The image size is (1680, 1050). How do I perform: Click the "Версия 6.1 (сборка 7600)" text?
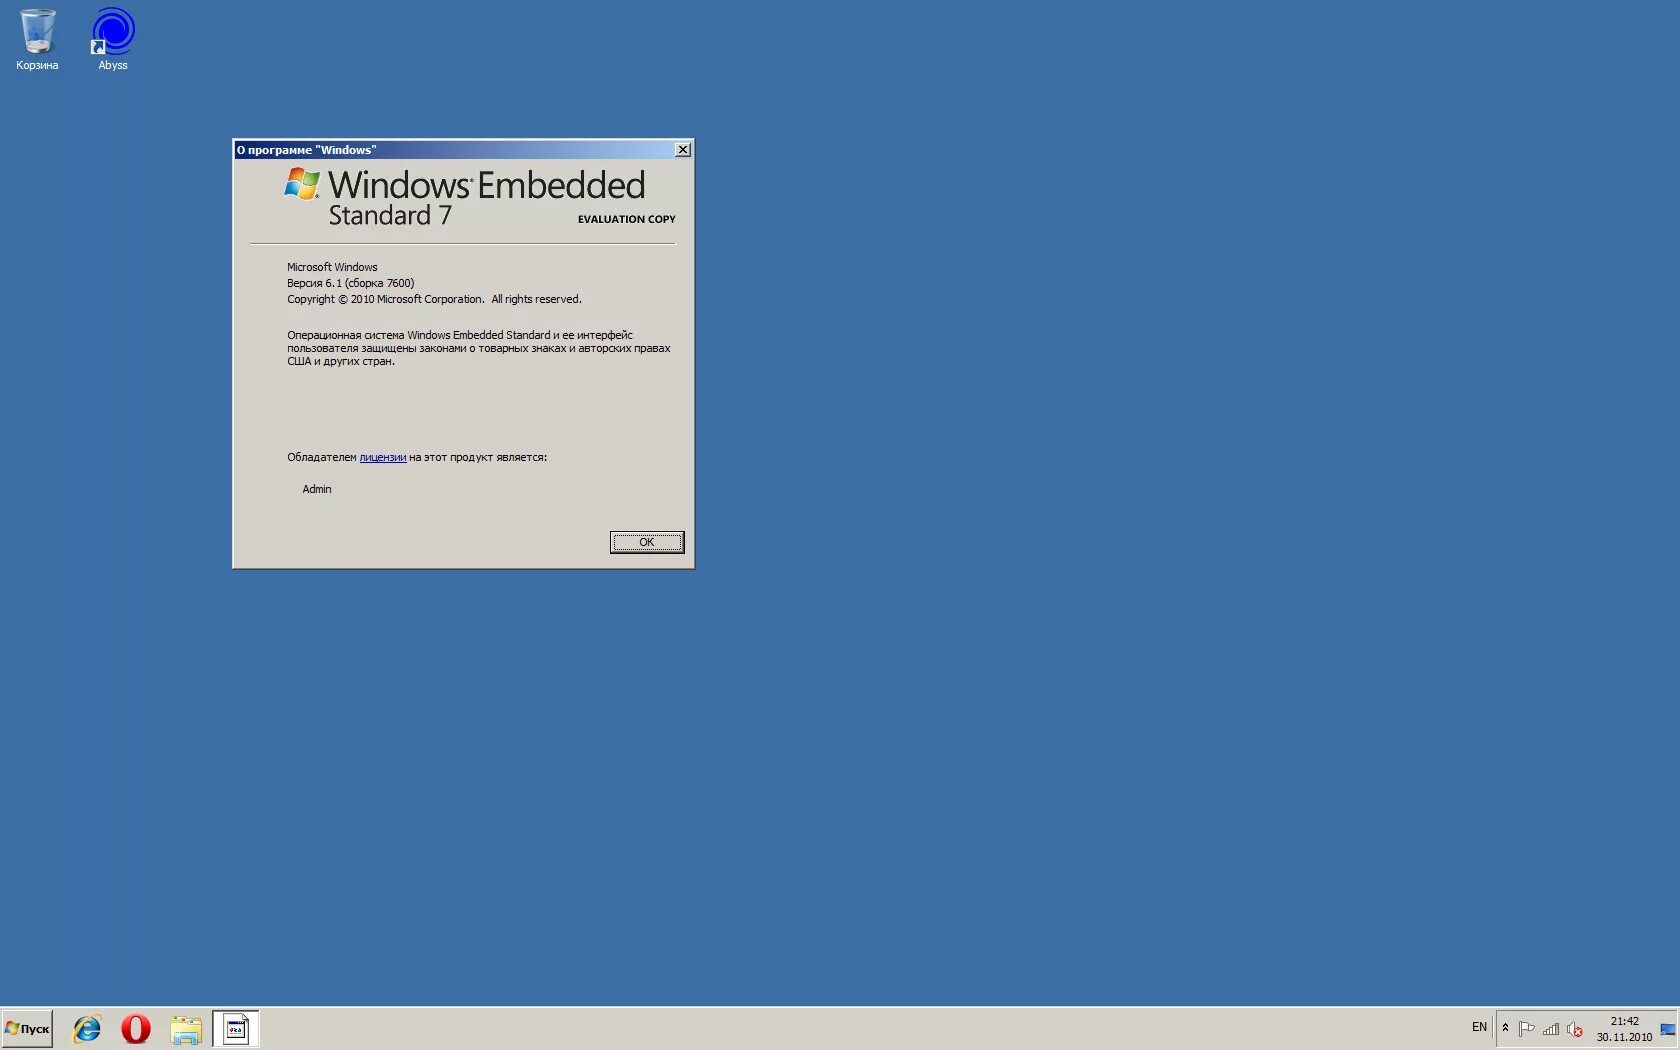(351, 283)
